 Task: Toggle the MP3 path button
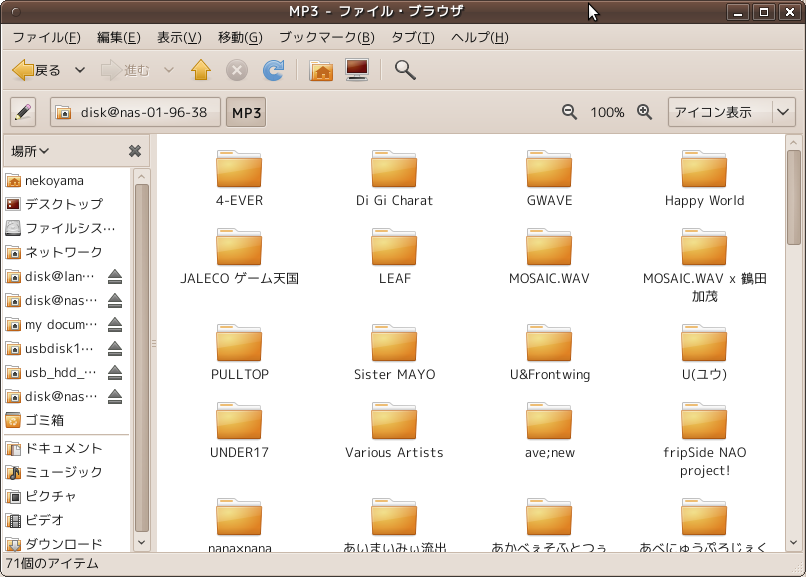click(x=246, y=112)
